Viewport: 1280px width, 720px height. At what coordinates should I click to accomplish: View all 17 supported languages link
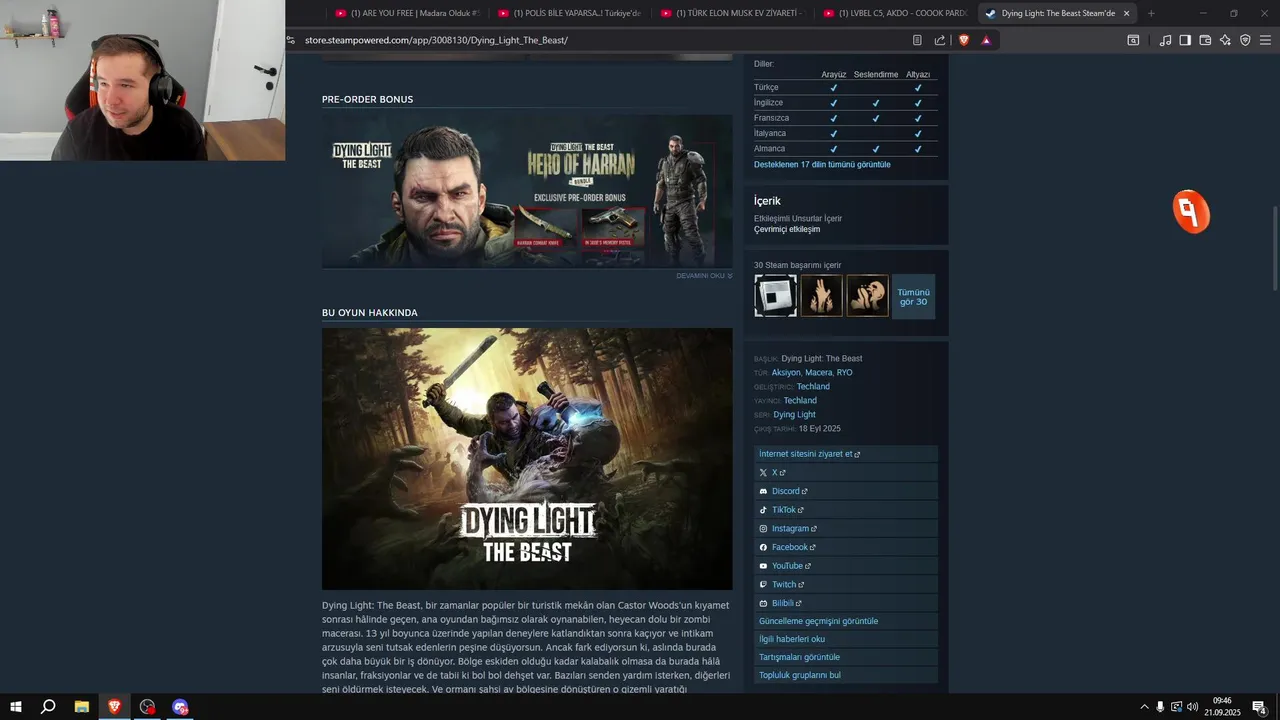[822, 164]
